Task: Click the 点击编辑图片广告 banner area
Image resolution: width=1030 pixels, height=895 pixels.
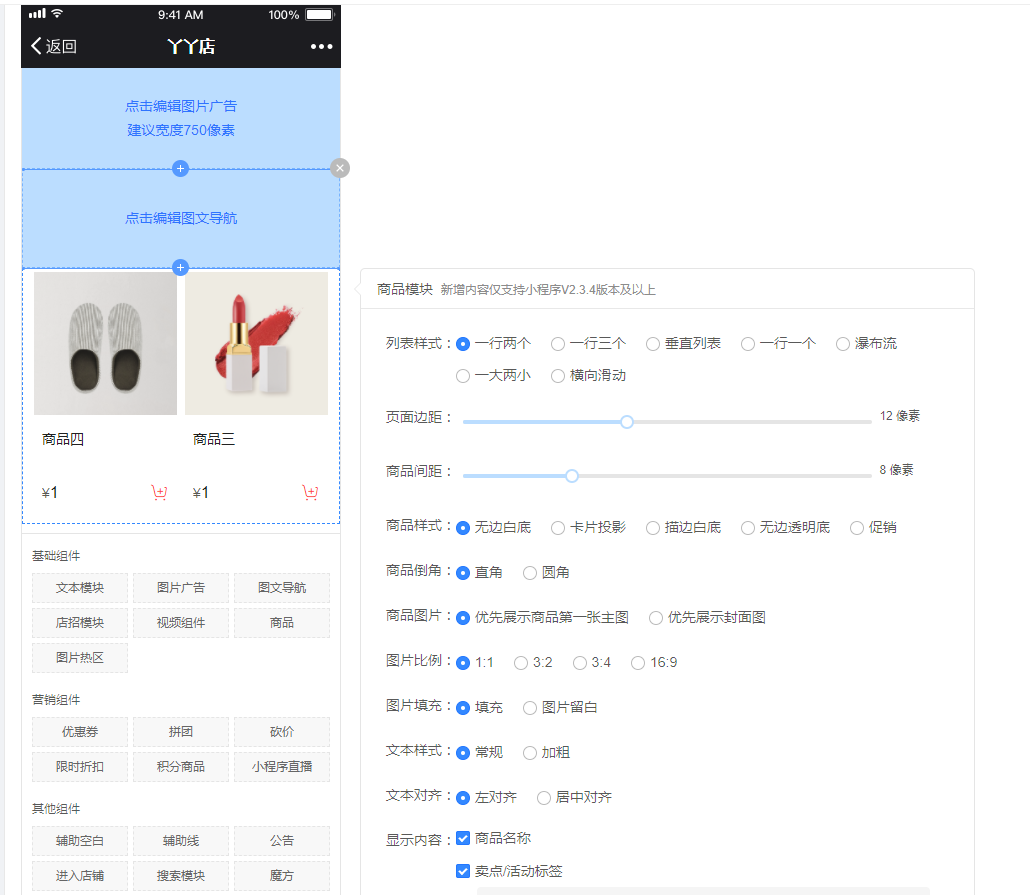Action: click(x=181, y=118)
